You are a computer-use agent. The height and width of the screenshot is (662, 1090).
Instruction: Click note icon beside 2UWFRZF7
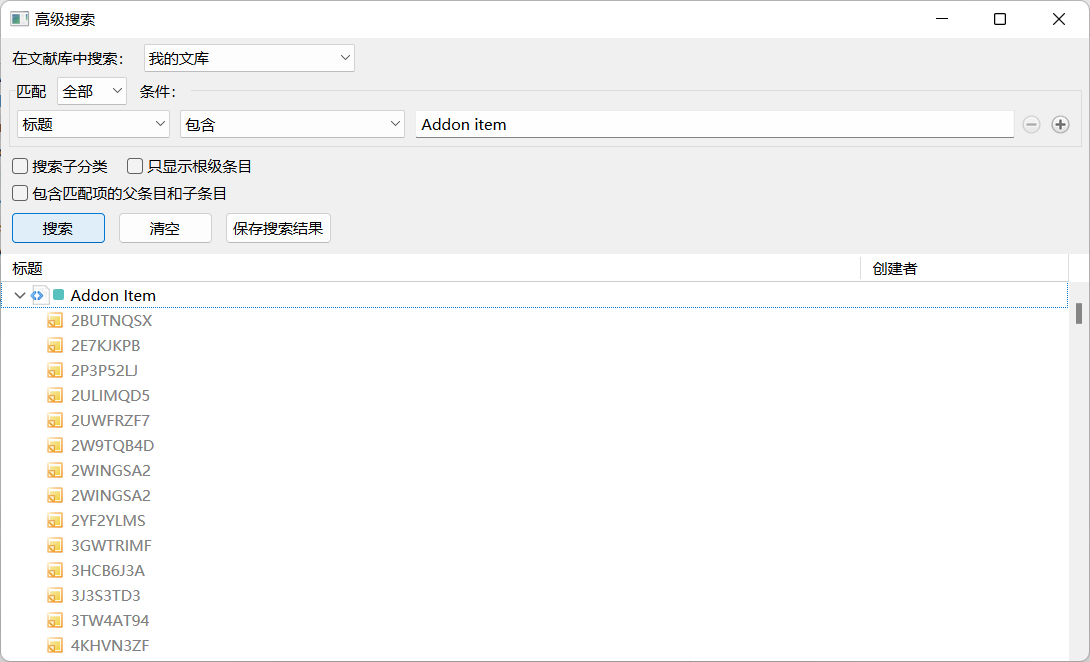(x=55, y=421)
